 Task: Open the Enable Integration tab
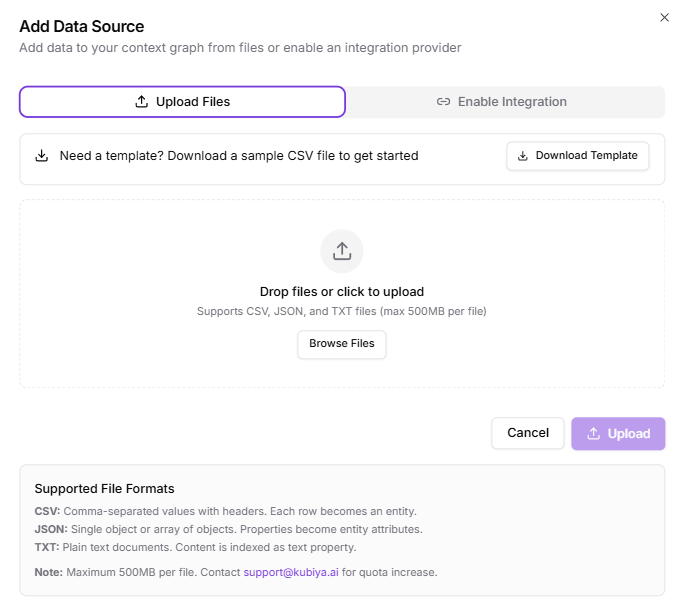[503, 102]
